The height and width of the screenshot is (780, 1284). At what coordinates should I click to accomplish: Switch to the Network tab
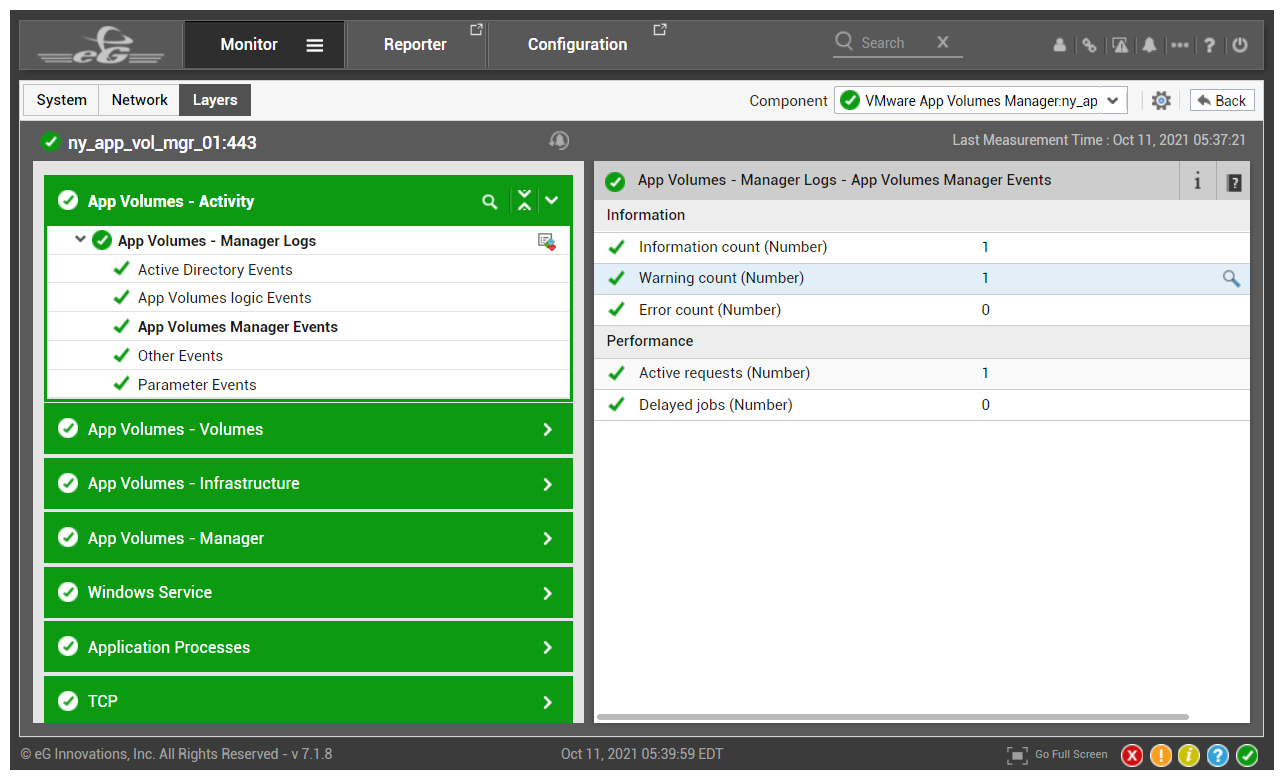pyautogui.click(x=139, y=100)
